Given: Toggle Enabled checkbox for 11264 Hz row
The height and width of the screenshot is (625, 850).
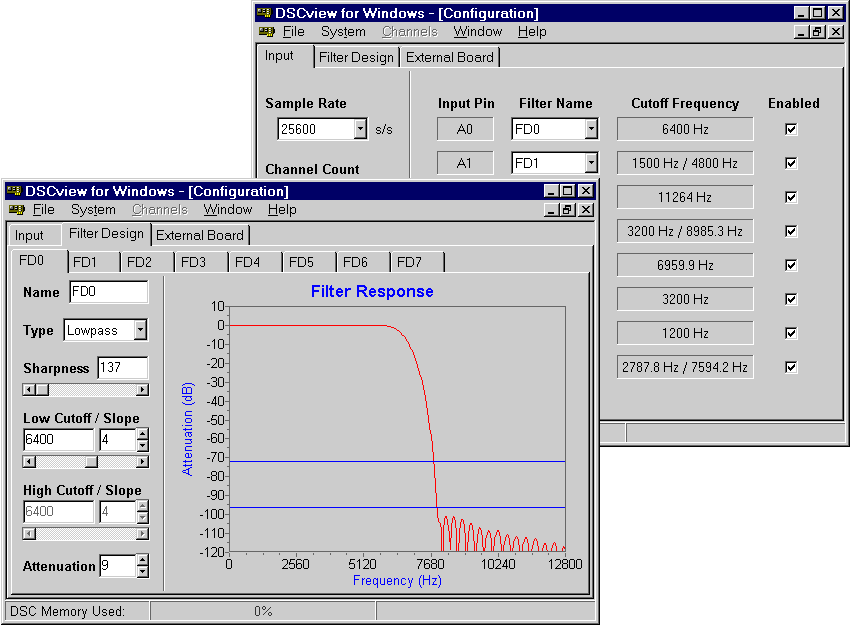Looking at the screenshot, I should point(791,197).
